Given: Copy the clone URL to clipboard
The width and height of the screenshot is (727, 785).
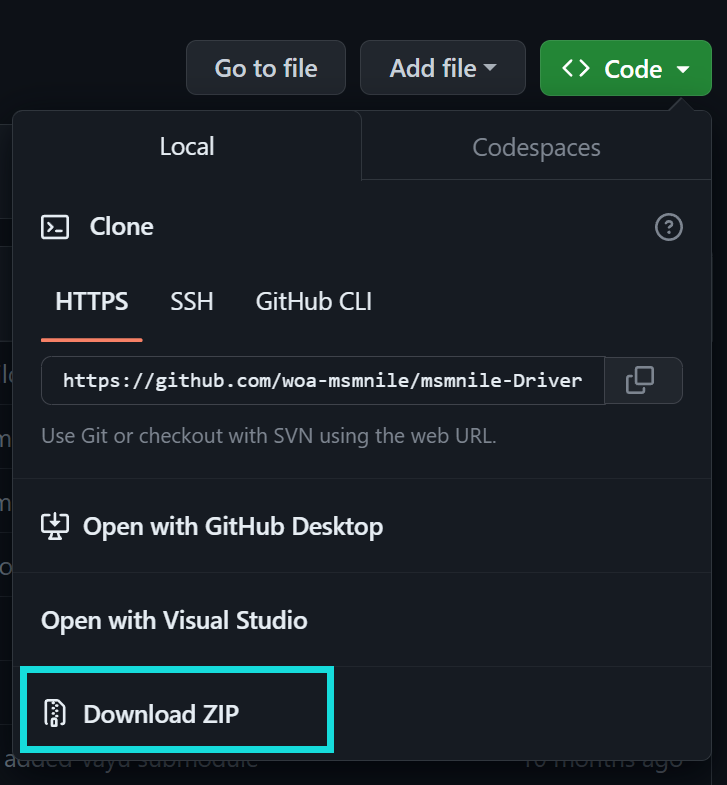Looking at the screenshot, I should [x=643, y=380].
